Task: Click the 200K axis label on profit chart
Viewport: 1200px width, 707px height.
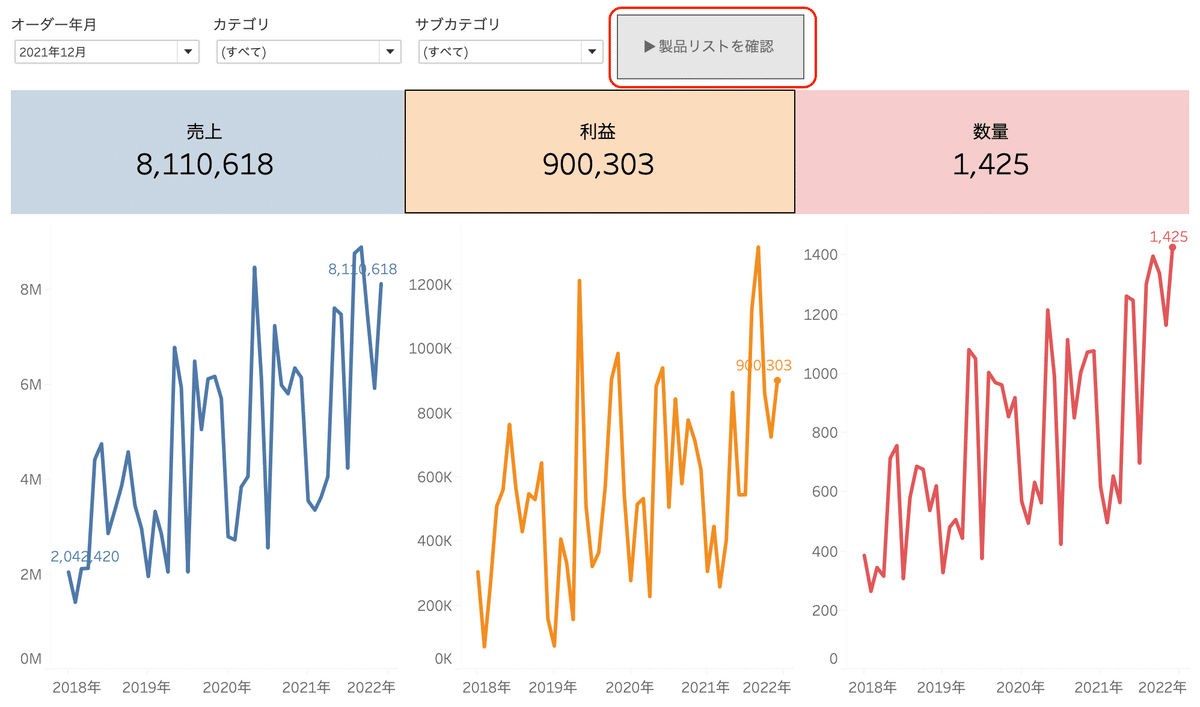Action: coord(435,606)
